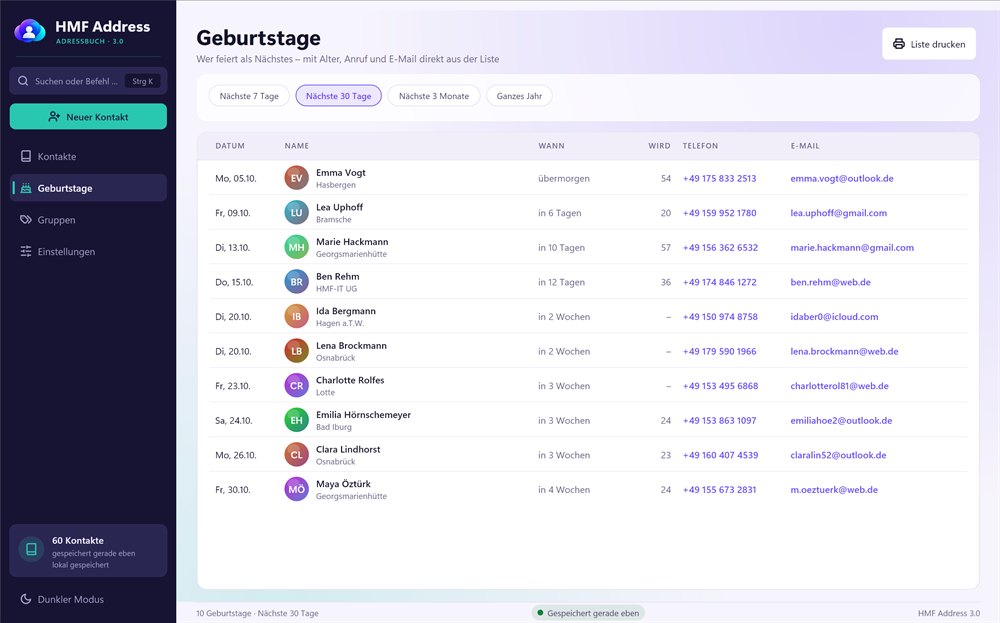Call Emma Vogt at +49 175 833 2513
1000x623 pixels.
click(x=719, y=179)
